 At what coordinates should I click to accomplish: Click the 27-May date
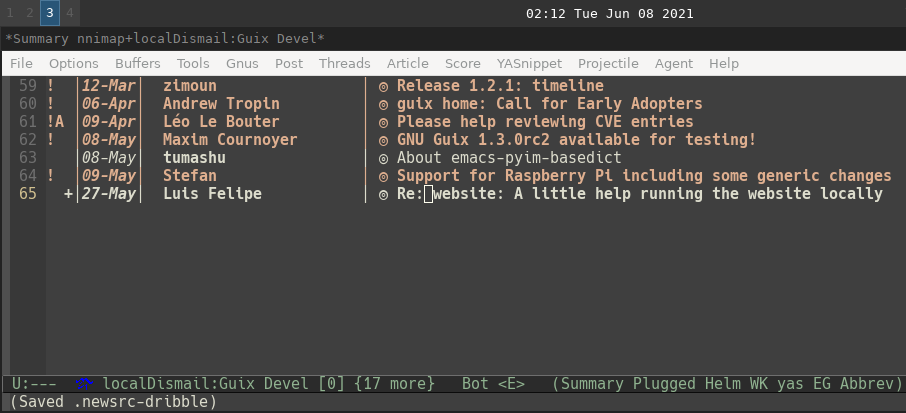pos(109,194)
